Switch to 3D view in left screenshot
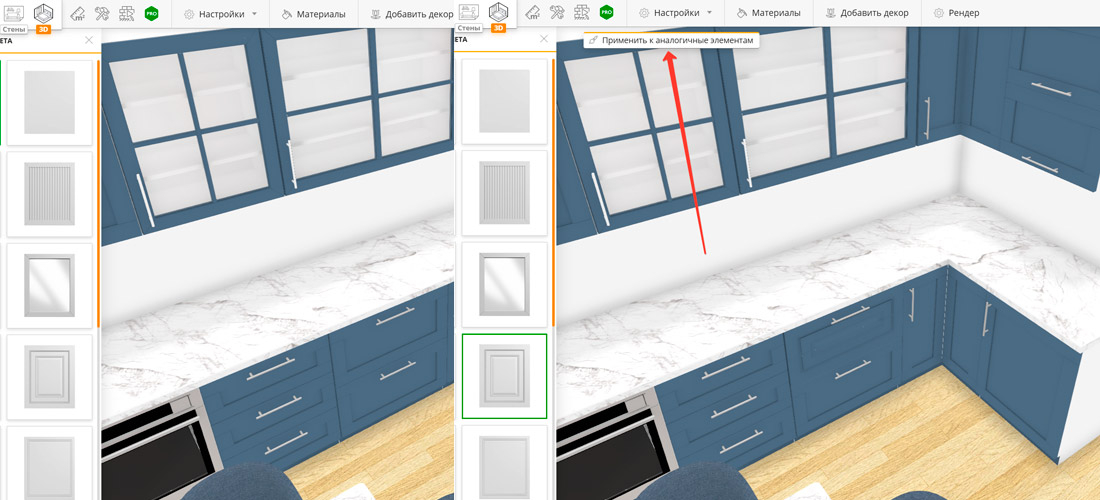The width and height of the screenshot is (1100, 500). [43, 12]
